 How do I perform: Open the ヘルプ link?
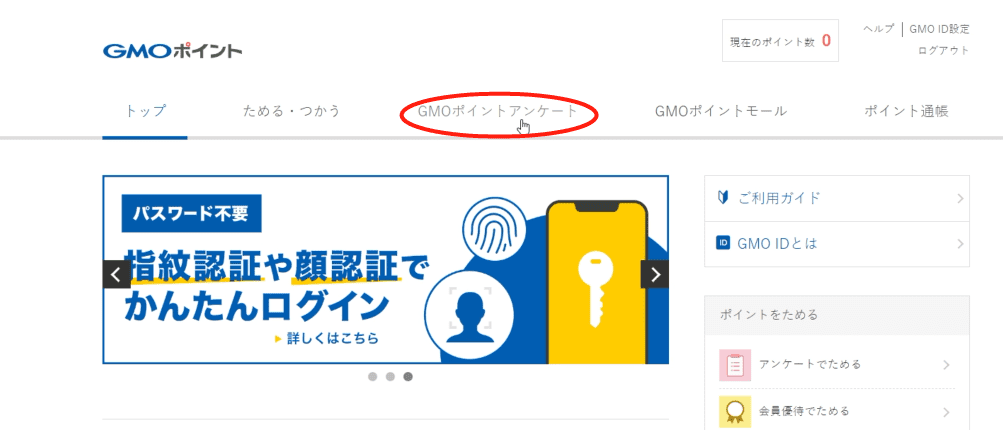pos(878,29)
